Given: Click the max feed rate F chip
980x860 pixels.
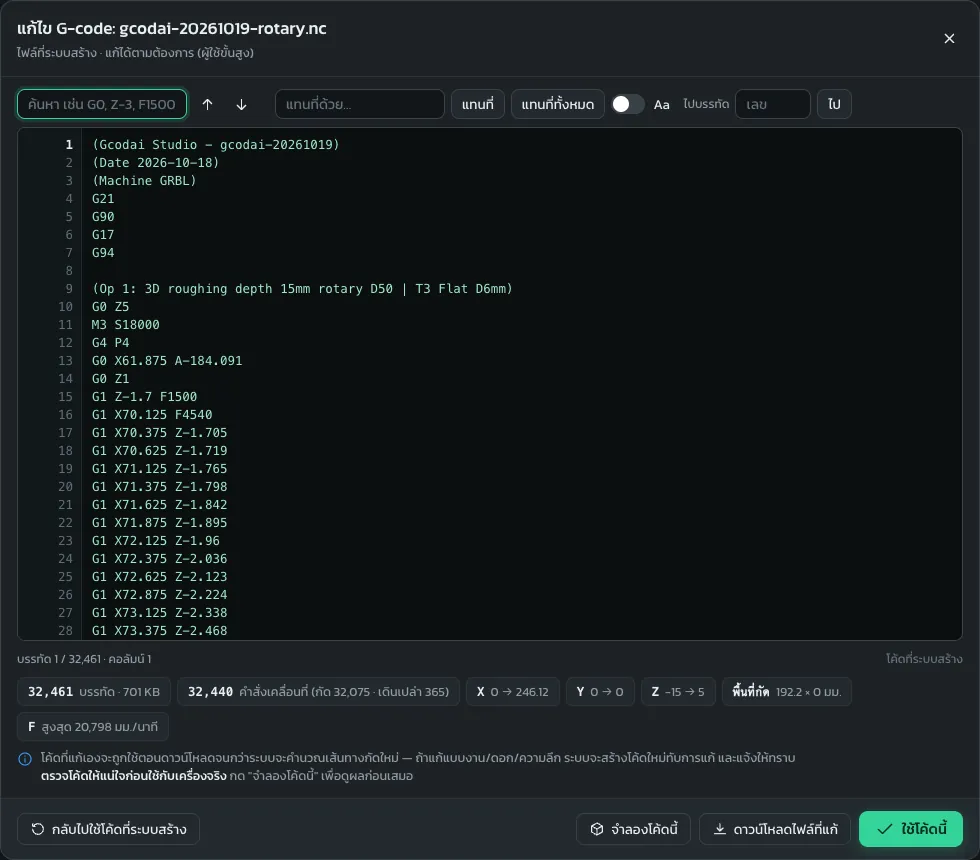Looking at the screenshot, I should click(93, 727).
